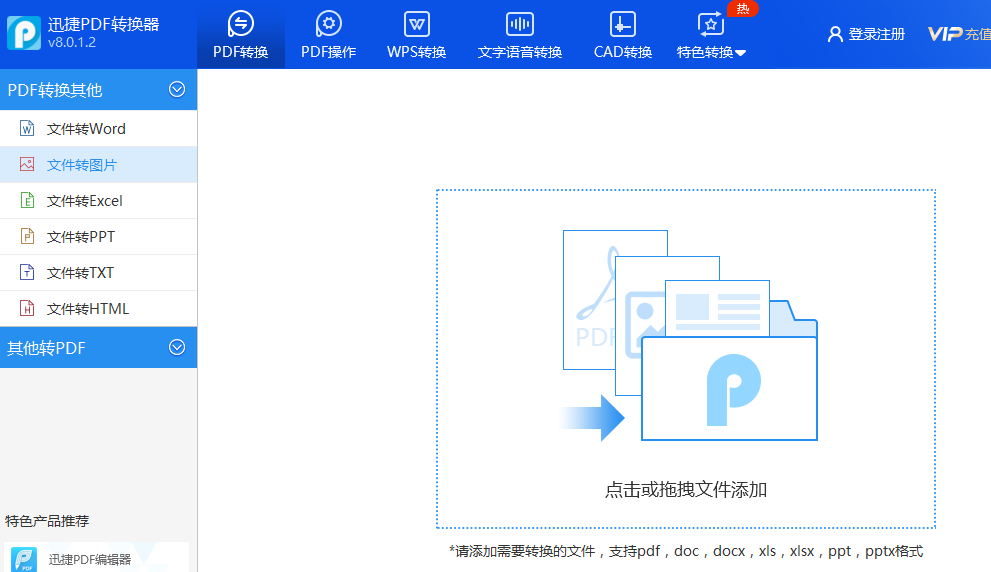Screen dimensions: 991x572
Task: Click the 文件转Excel sheet icon
Action: (27, 200)
